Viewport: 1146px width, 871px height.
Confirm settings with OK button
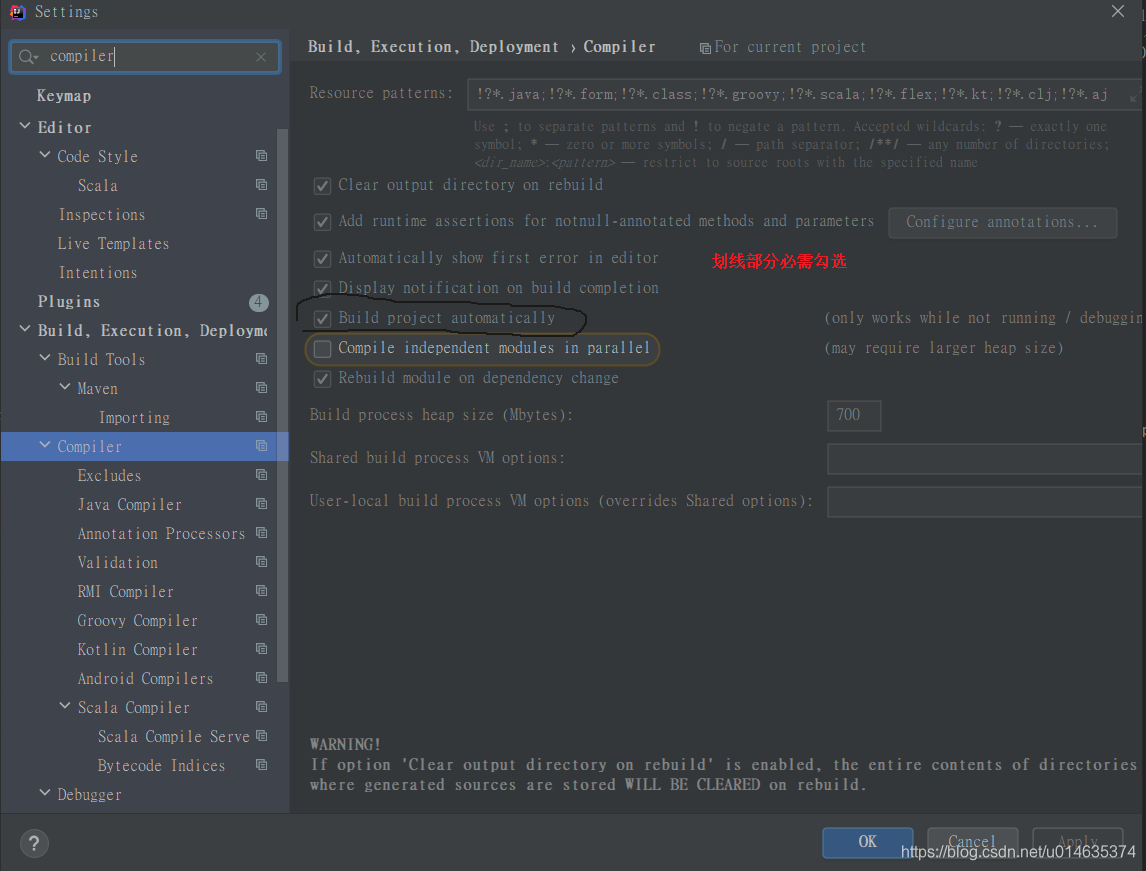pos(868,843)
